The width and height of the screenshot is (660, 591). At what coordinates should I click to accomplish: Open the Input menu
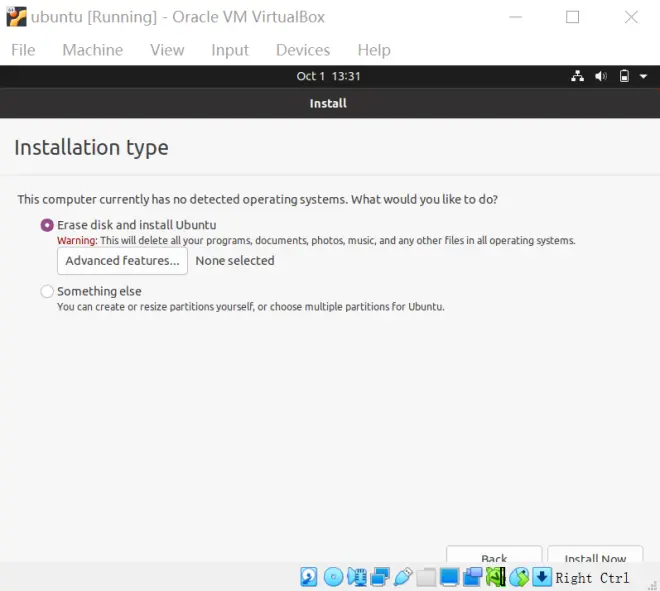(x=230, y=50)
